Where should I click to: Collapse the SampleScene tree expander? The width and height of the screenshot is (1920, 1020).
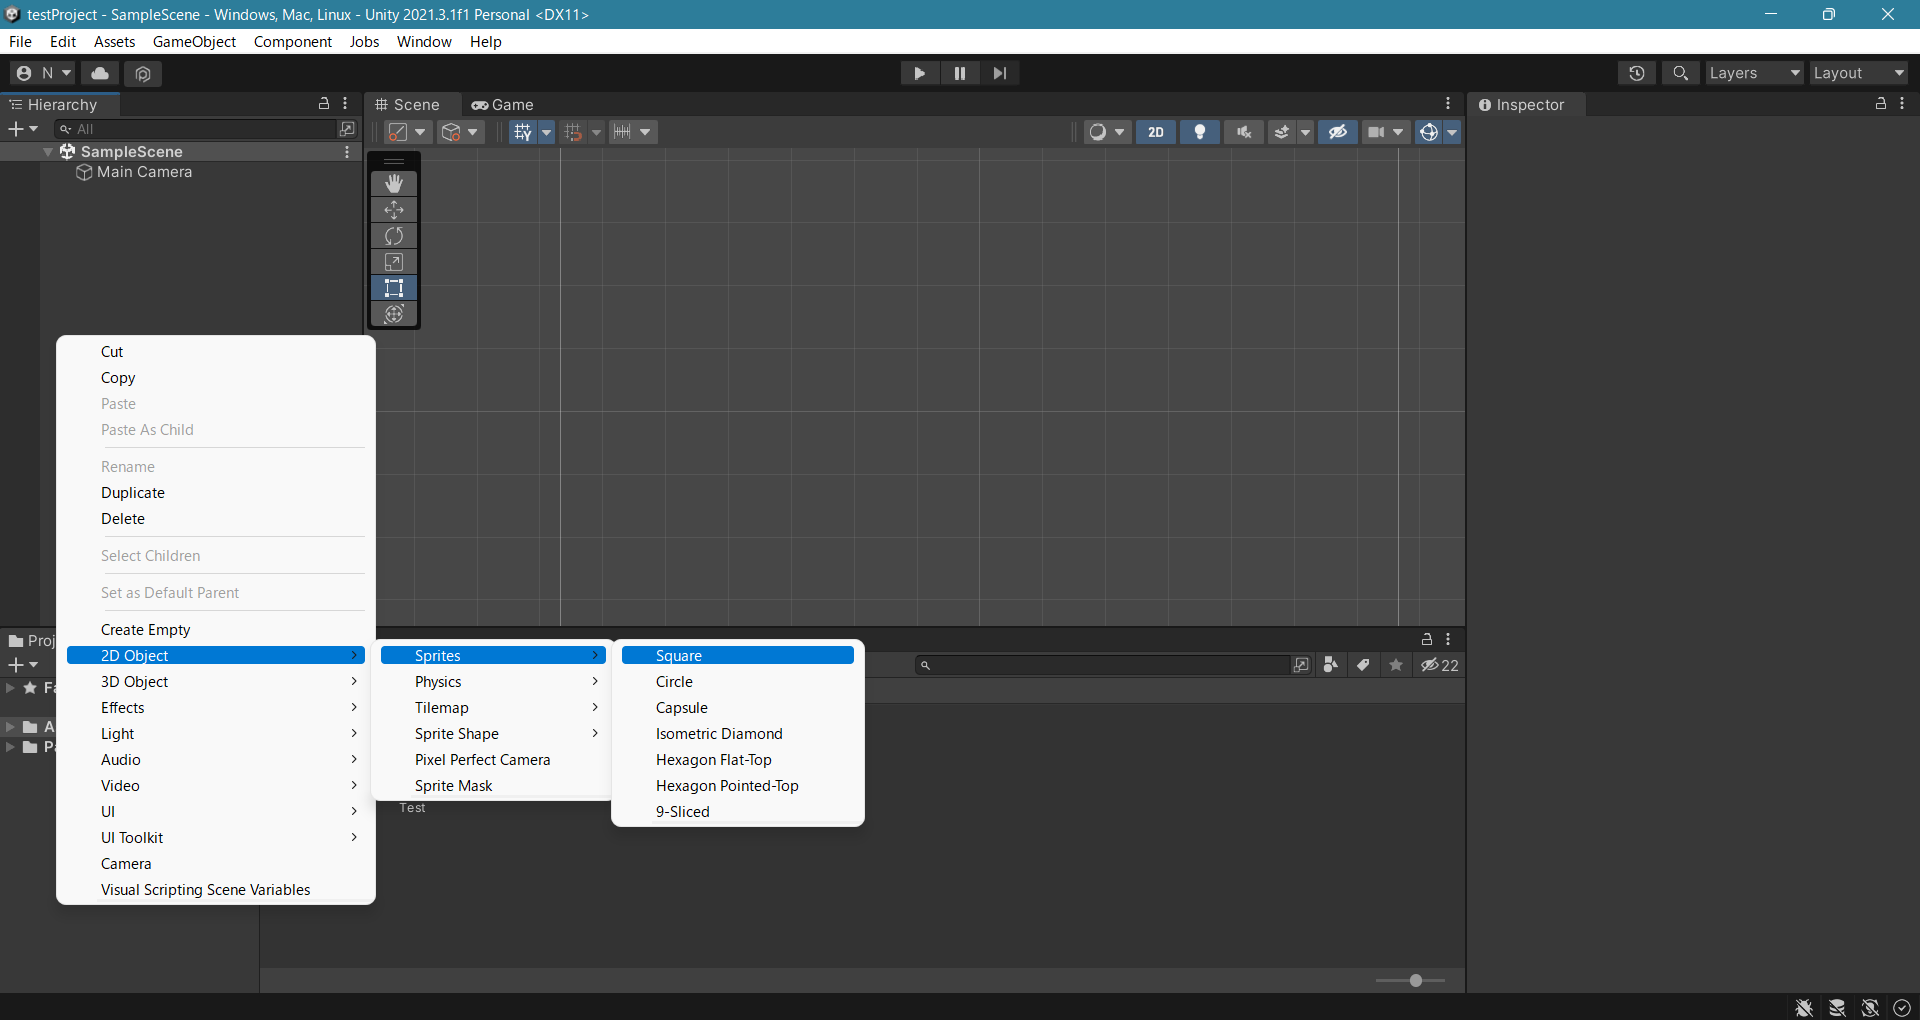(48, 152)
